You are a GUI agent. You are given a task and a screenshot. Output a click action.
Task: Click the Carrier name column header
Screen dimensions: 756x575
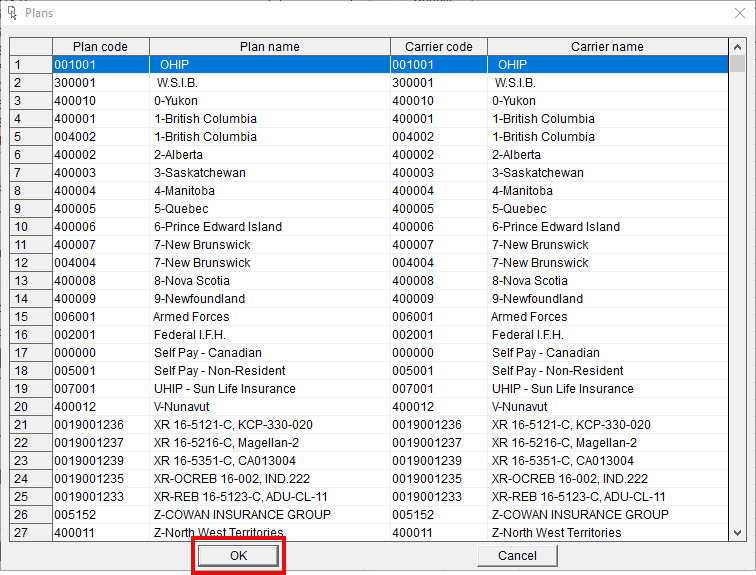tap(608, 47)
